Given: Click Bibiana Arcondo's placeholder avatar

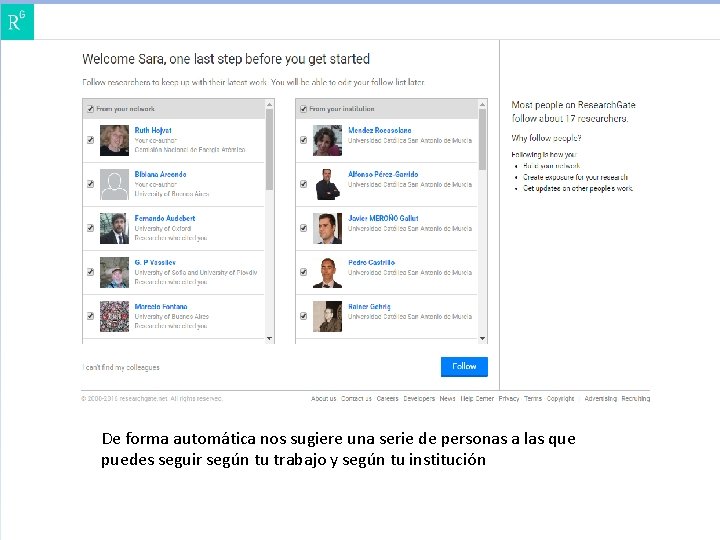Looking at the screenshot, I should coord(114,185).
